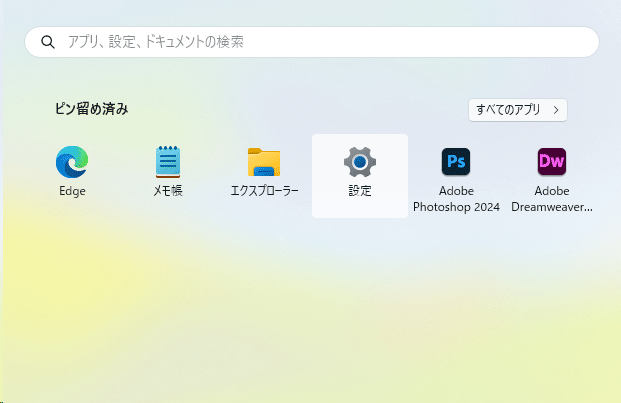Click the エクスプローラー text label

[264, 191]
